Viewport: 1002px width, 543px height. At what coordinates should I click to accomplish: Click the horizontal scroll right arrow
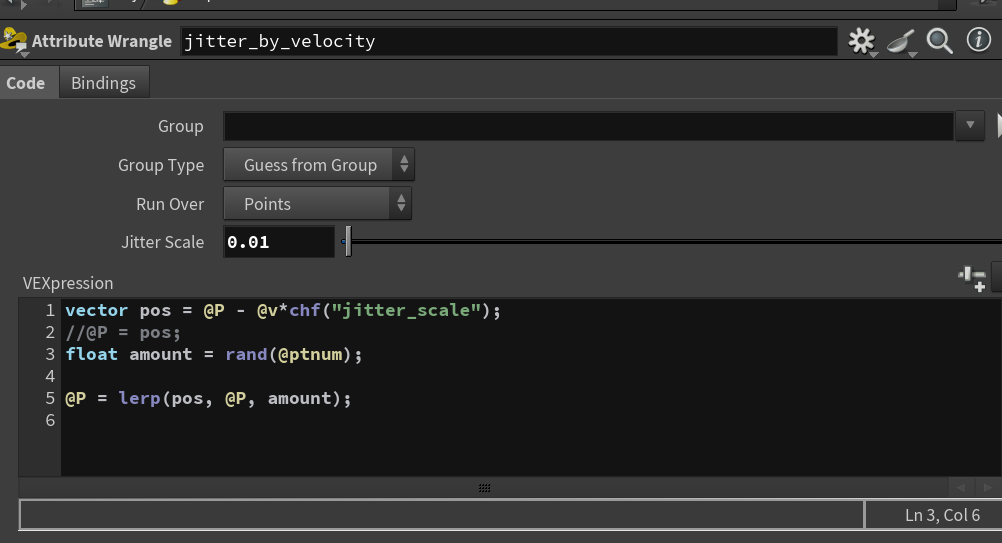pyautogui.click(x=987, y=488)
